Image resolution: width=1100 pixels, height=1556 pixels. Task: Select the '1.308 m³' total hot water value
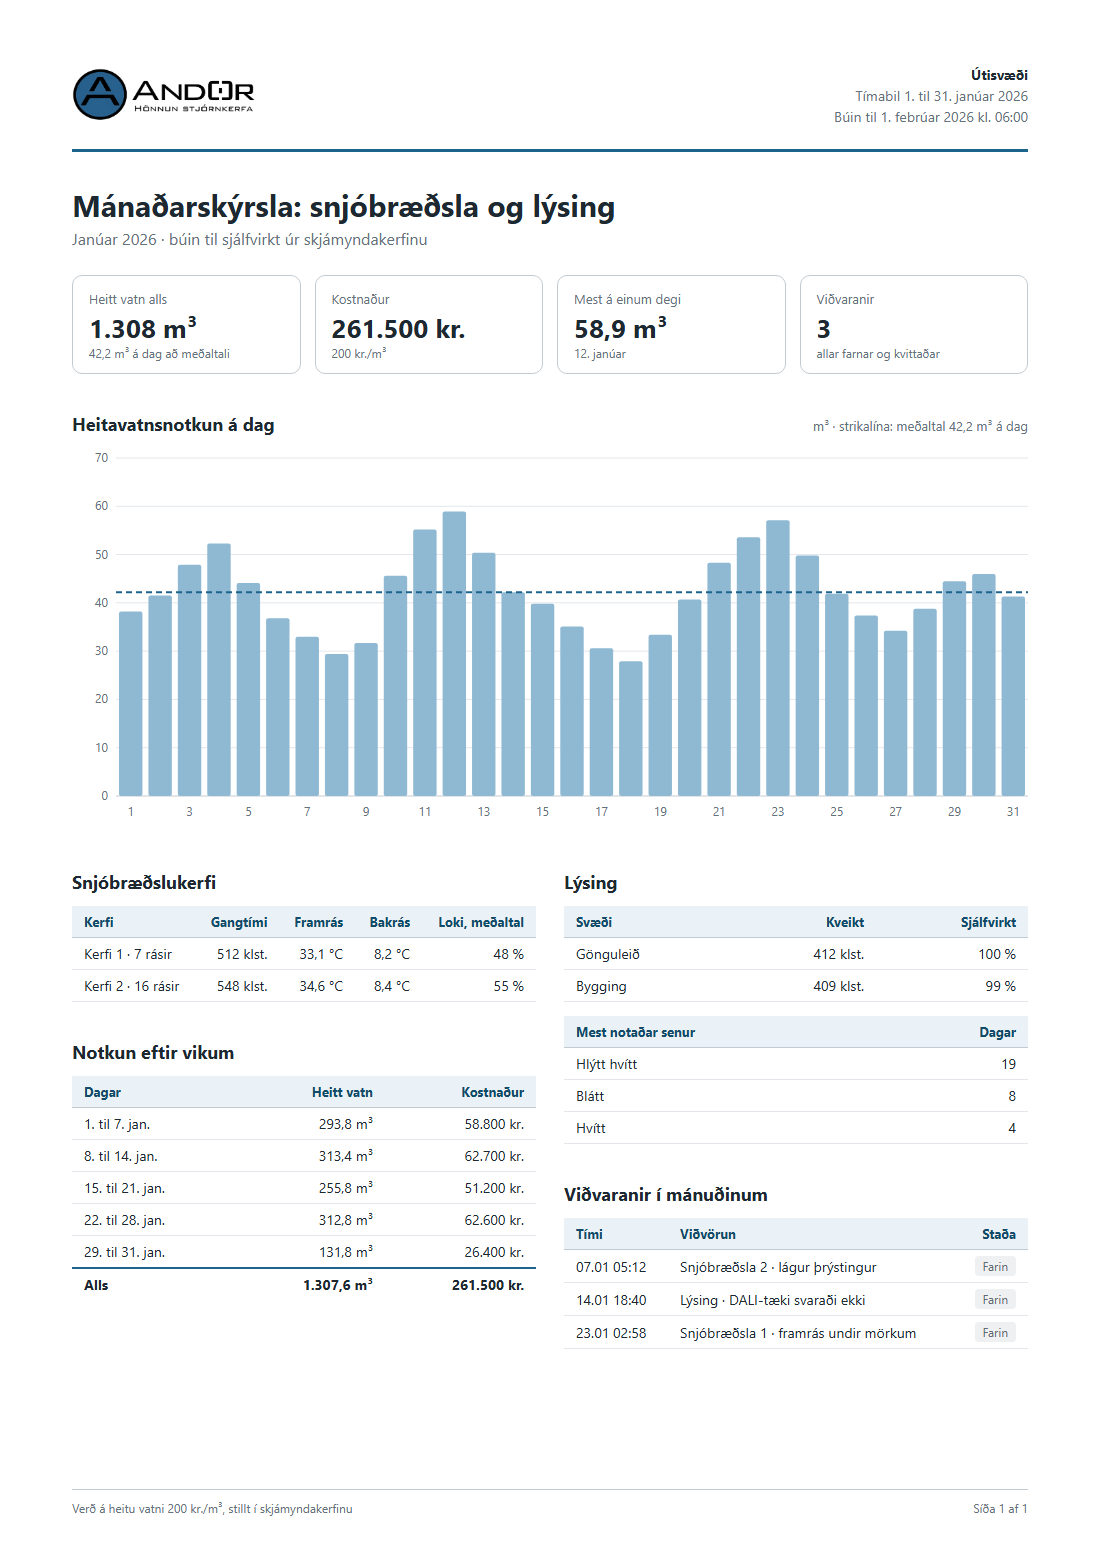pos(143,328)
